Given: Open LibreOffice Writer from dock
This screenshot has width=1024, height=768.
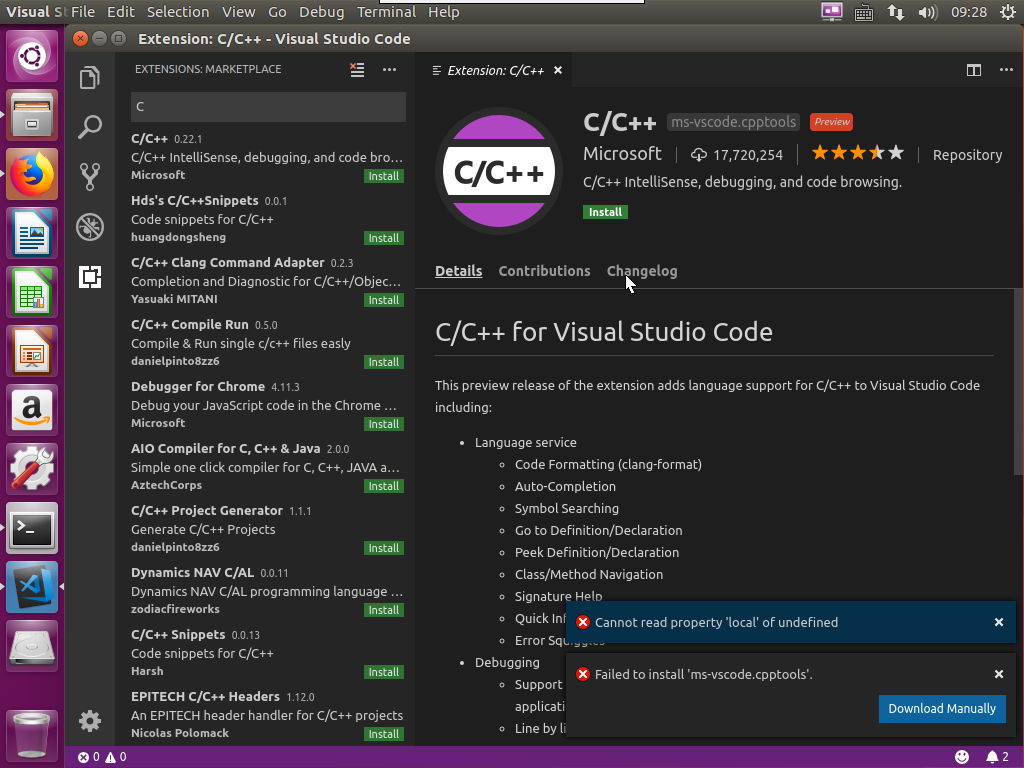Looking at the screenshot, I should point(31,233).
